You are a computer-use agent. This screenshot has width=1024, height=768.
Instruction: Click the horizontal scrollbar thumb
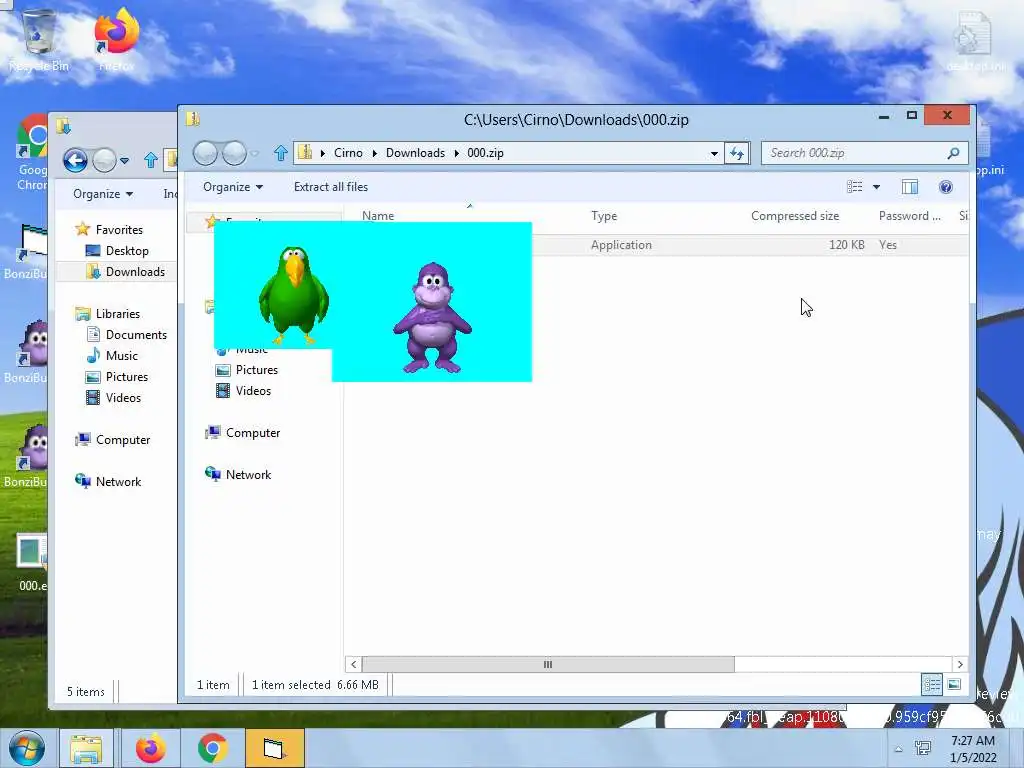tap(548, 665)
